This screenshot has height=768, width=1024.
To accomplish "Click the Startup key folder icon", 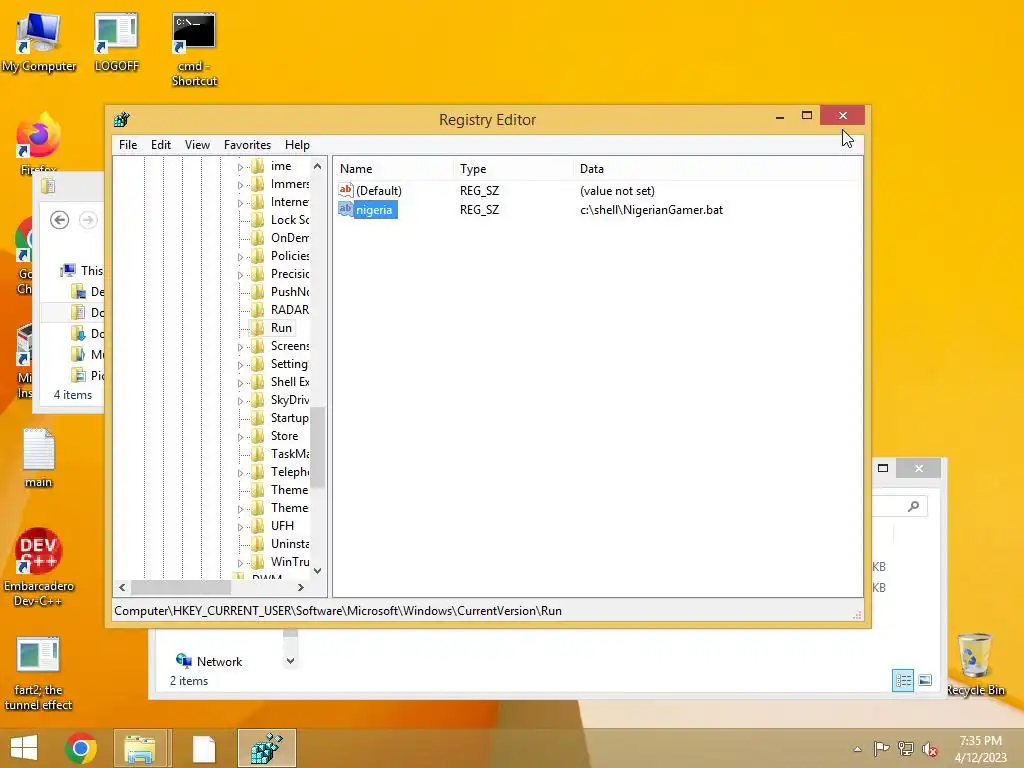I will [259, 417].
